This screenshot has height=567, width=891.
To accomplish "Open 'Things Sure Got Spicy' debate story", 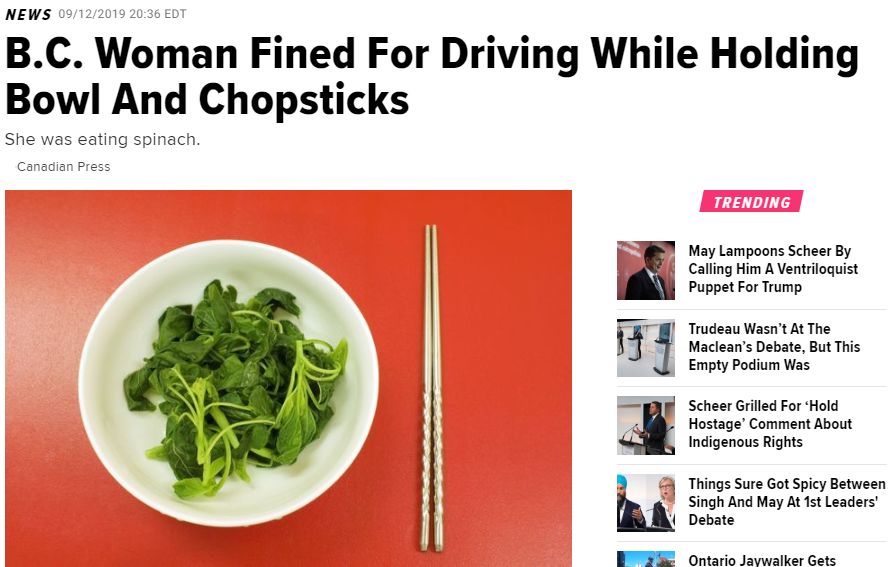I will tap(786, 502).
